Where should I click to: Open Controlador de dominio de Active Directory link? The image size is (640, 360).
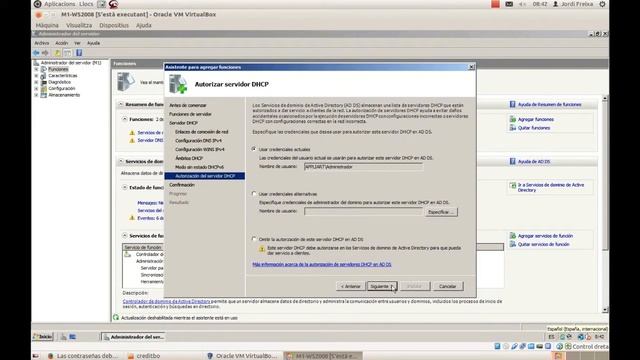[x=166, y=301]
